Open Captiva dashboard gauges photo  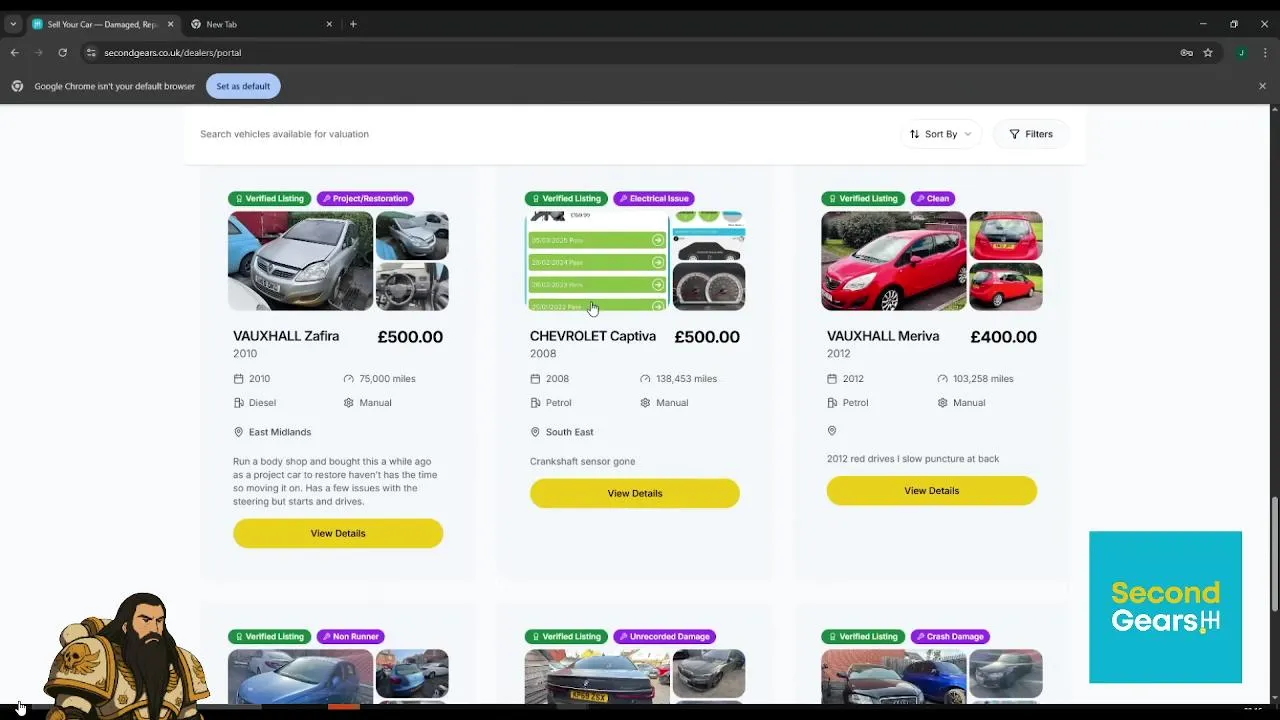point(709,286)
